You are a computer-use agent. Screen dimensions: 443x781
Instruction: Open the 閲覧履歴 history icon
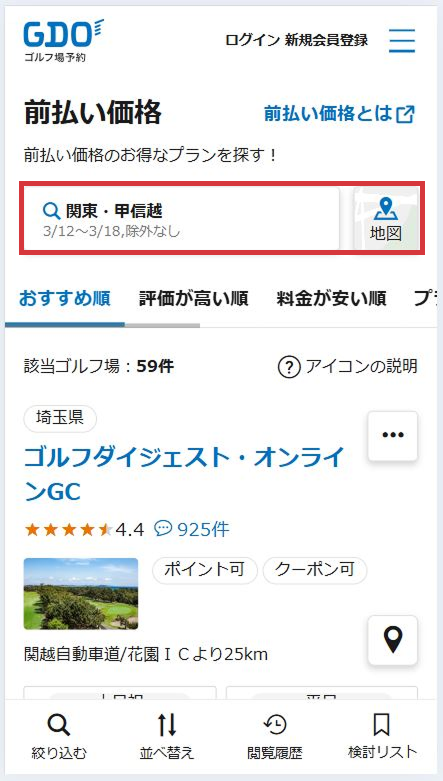[x=275, y=725]
